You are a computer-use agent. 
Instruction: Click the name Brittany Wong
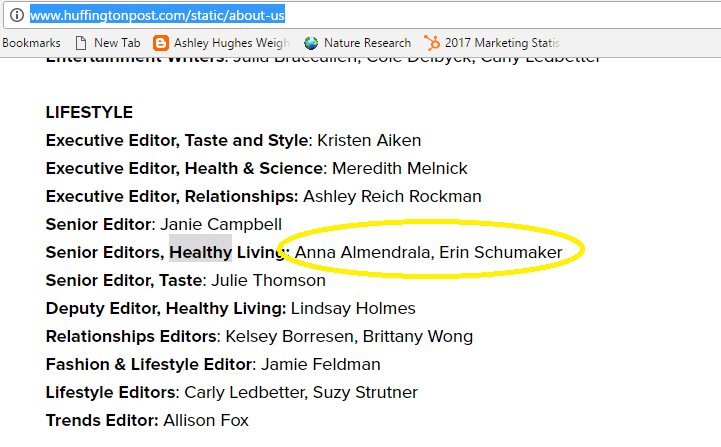(x=418, y=337)
